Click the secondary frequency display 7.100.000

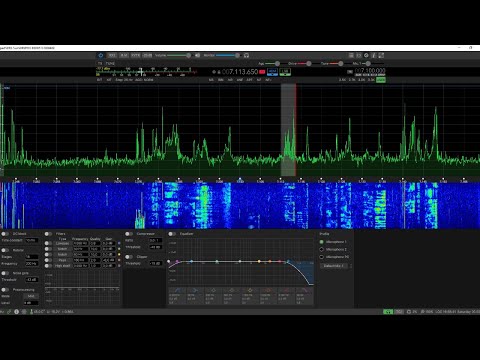point(370,71)
